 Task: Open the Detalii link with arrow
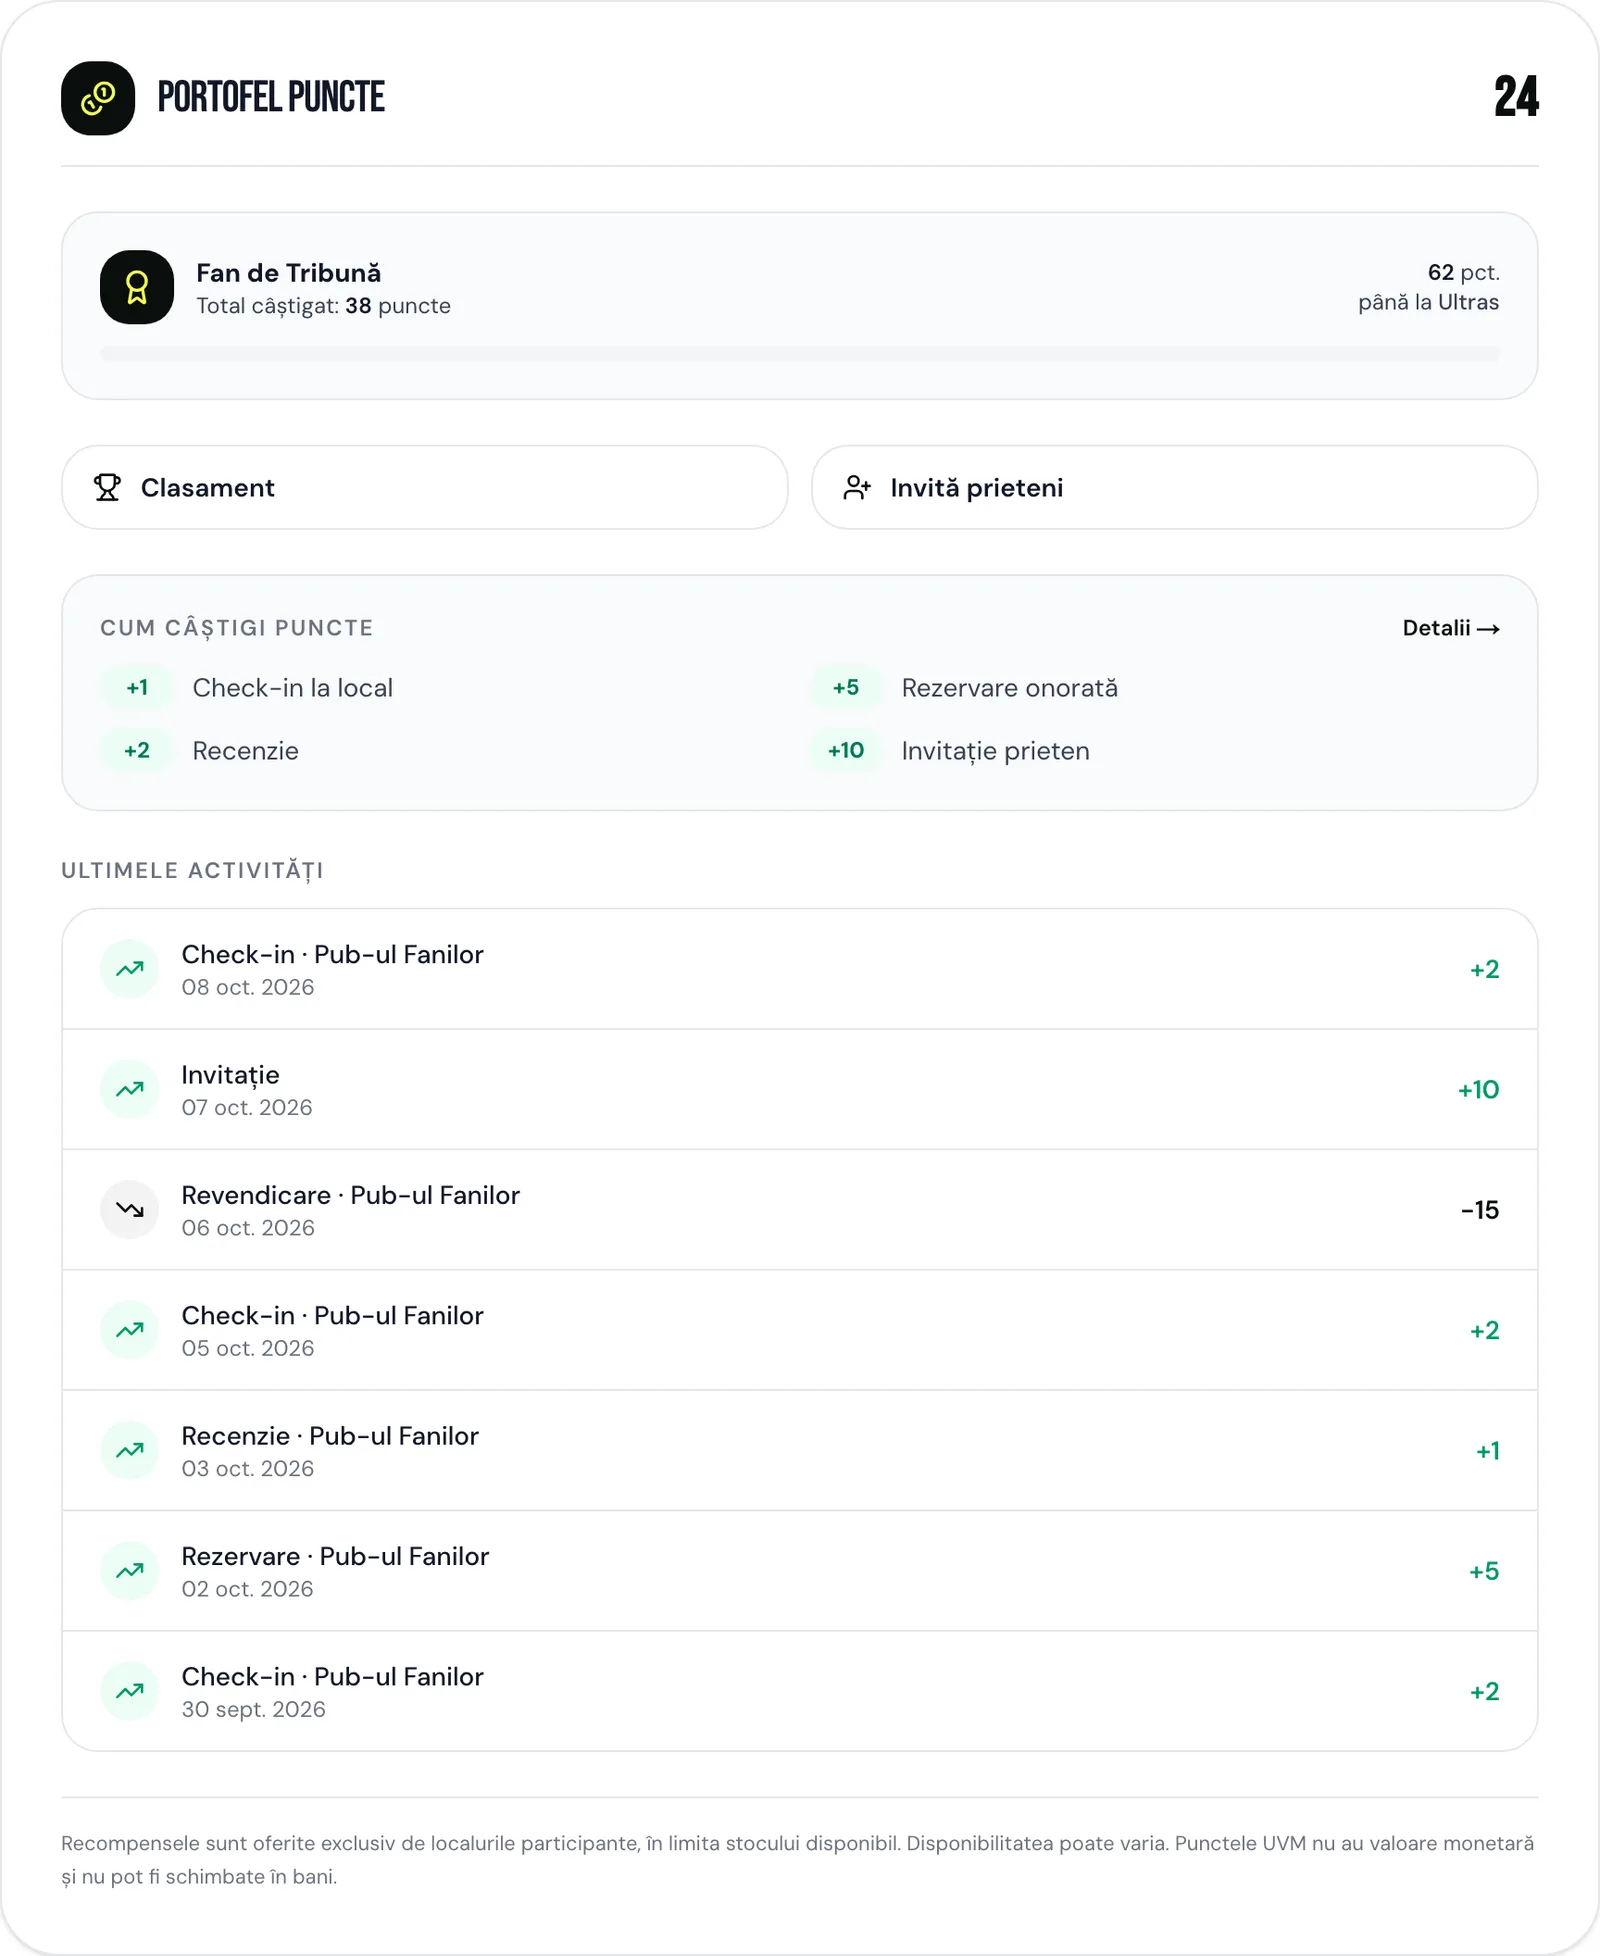point(1451,628)
